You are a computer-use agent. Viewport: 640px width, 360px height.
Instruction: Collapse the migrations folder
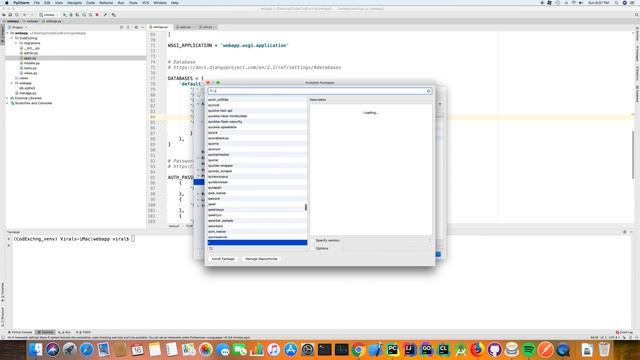pos(16,43)
